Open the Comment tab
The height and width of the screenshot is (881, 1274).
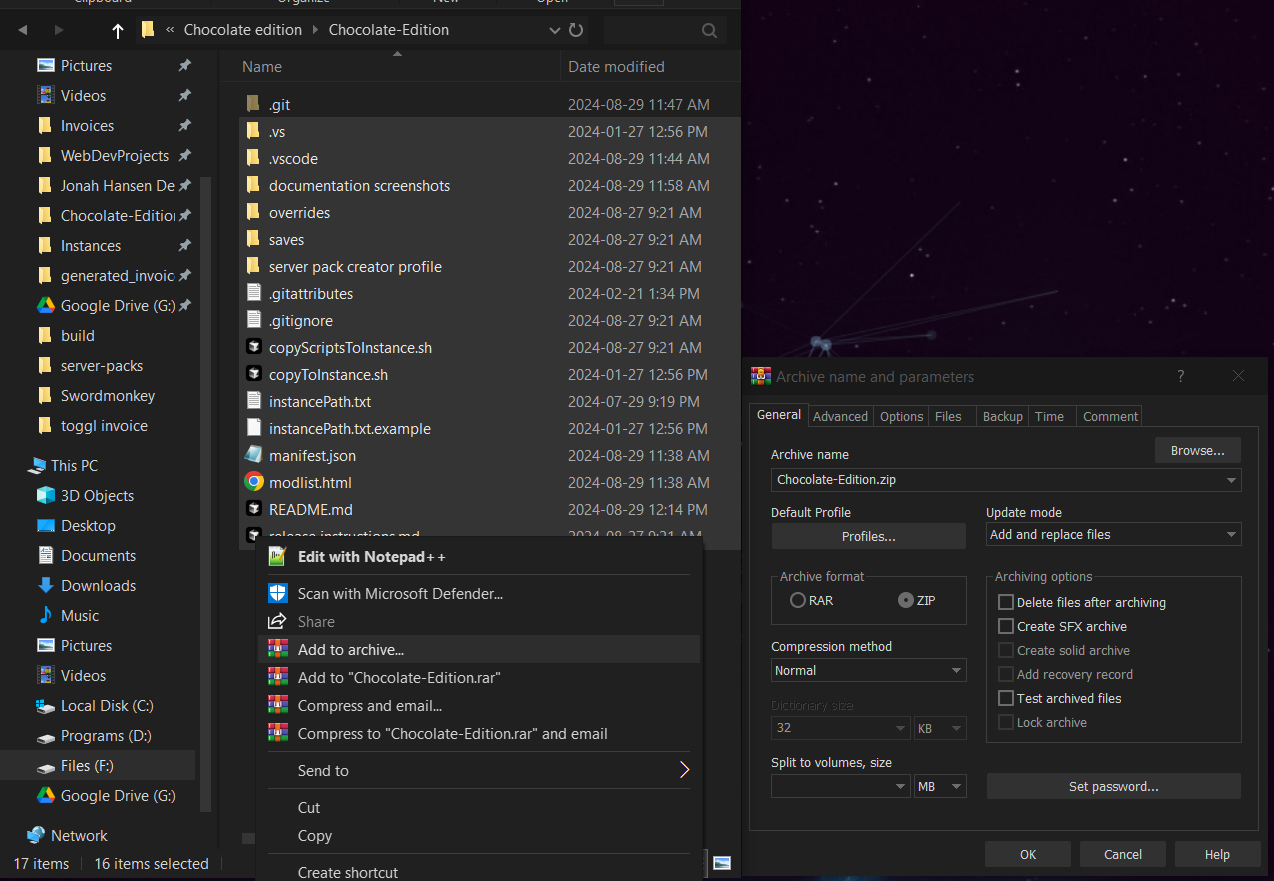pos(1110,416)
